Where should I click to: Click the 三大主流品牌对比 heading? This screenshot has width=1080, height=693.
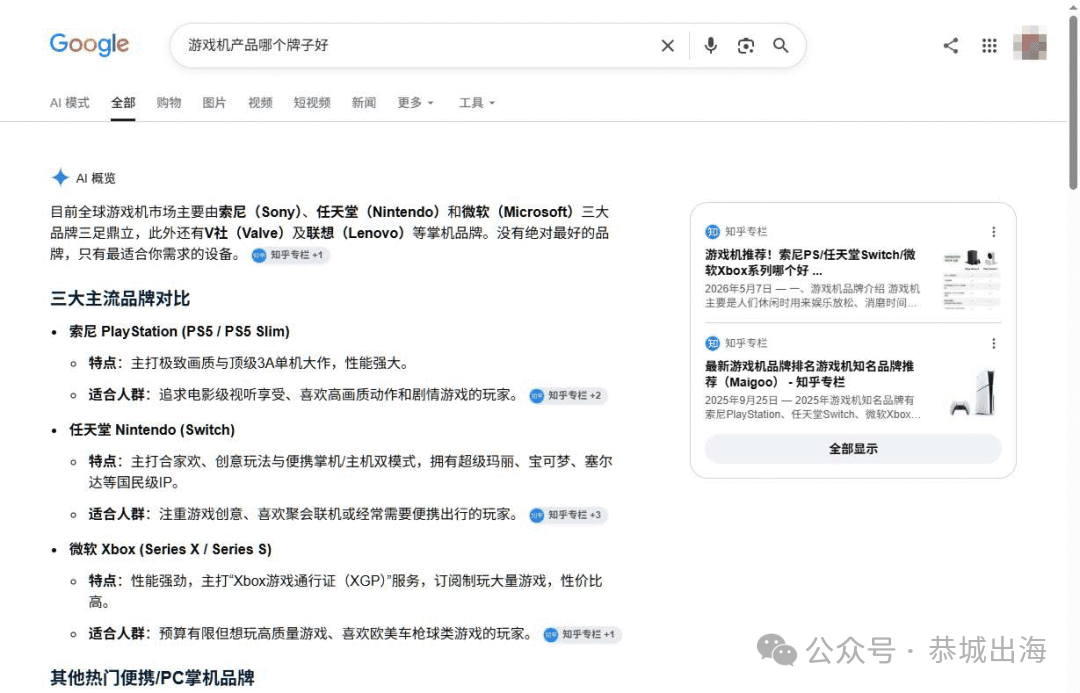[120, 299]
